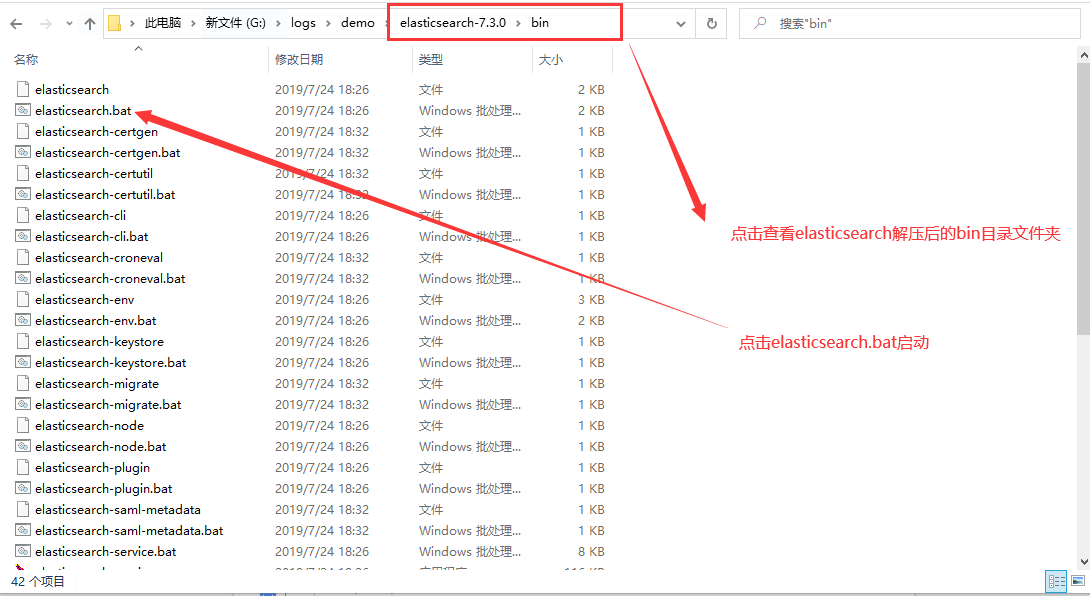Screen dimensions: 1090x596
Task: Click the elasticsearch-service.bat file icon
Action: click(22, 551)
